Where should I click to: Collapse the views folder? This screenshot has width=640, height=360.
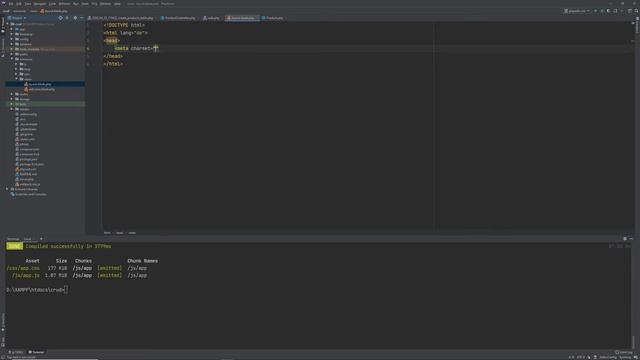tap(16, 79)
